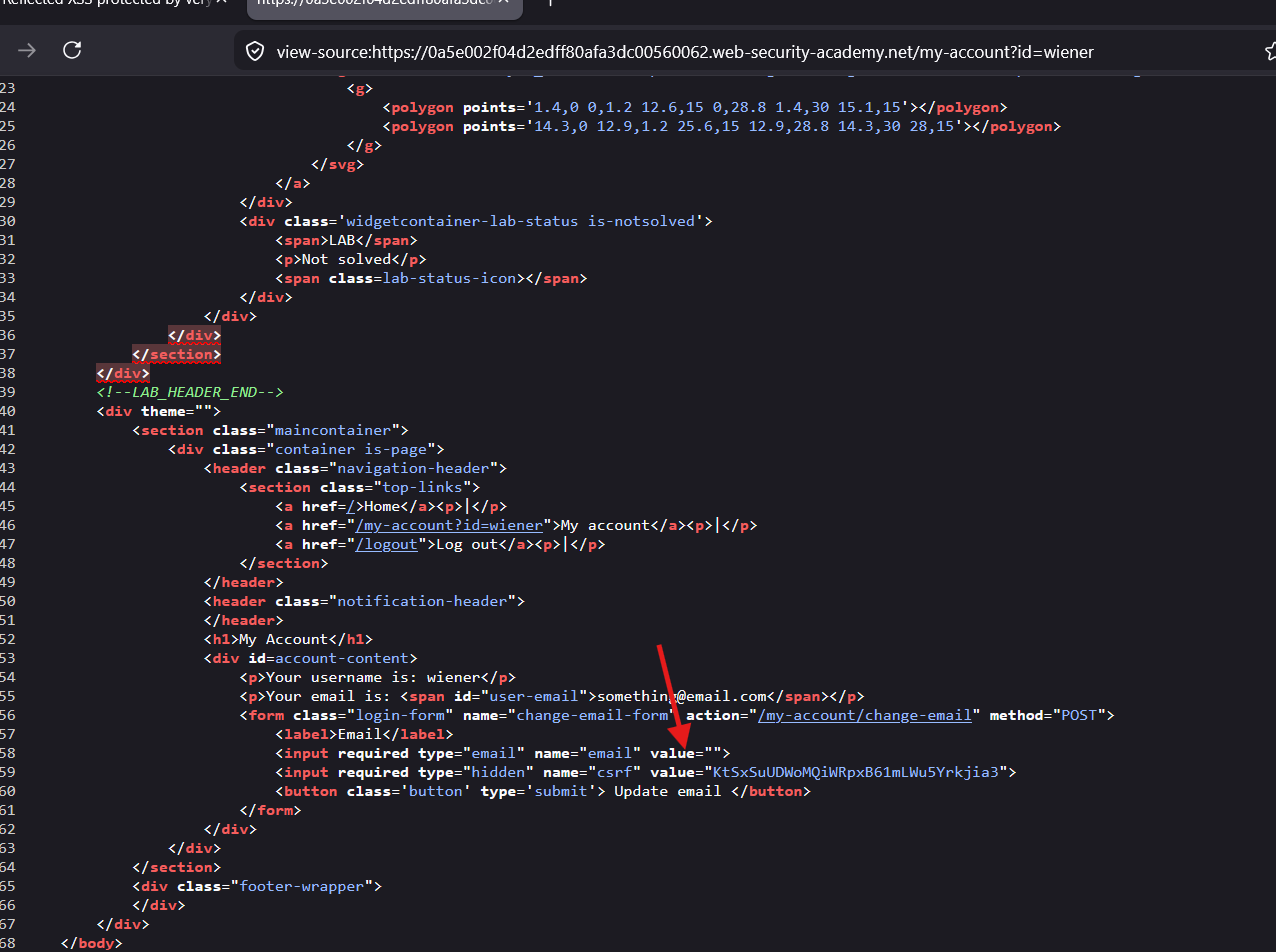Select the "notification-header" class value
Image resolution: width=1276 pixels, height=952 pixels.
(x=422, y=601)
